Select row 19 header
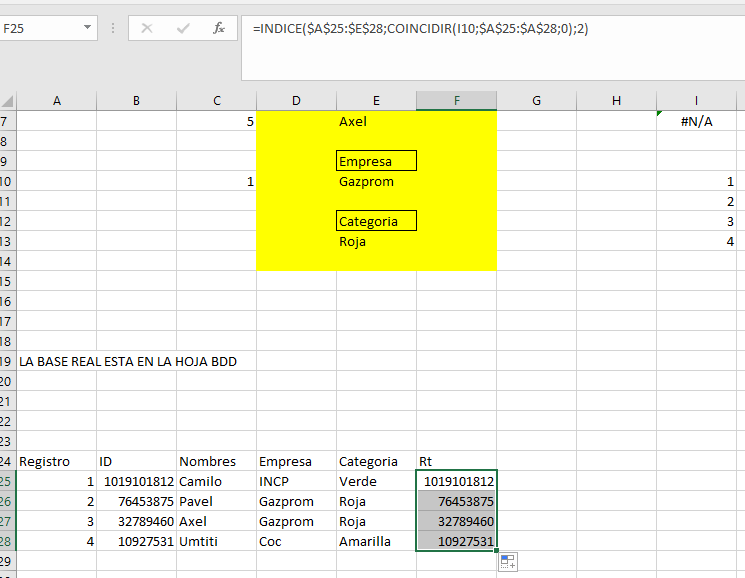Viewport: 745px width, 578px height. tap(8, 361)
